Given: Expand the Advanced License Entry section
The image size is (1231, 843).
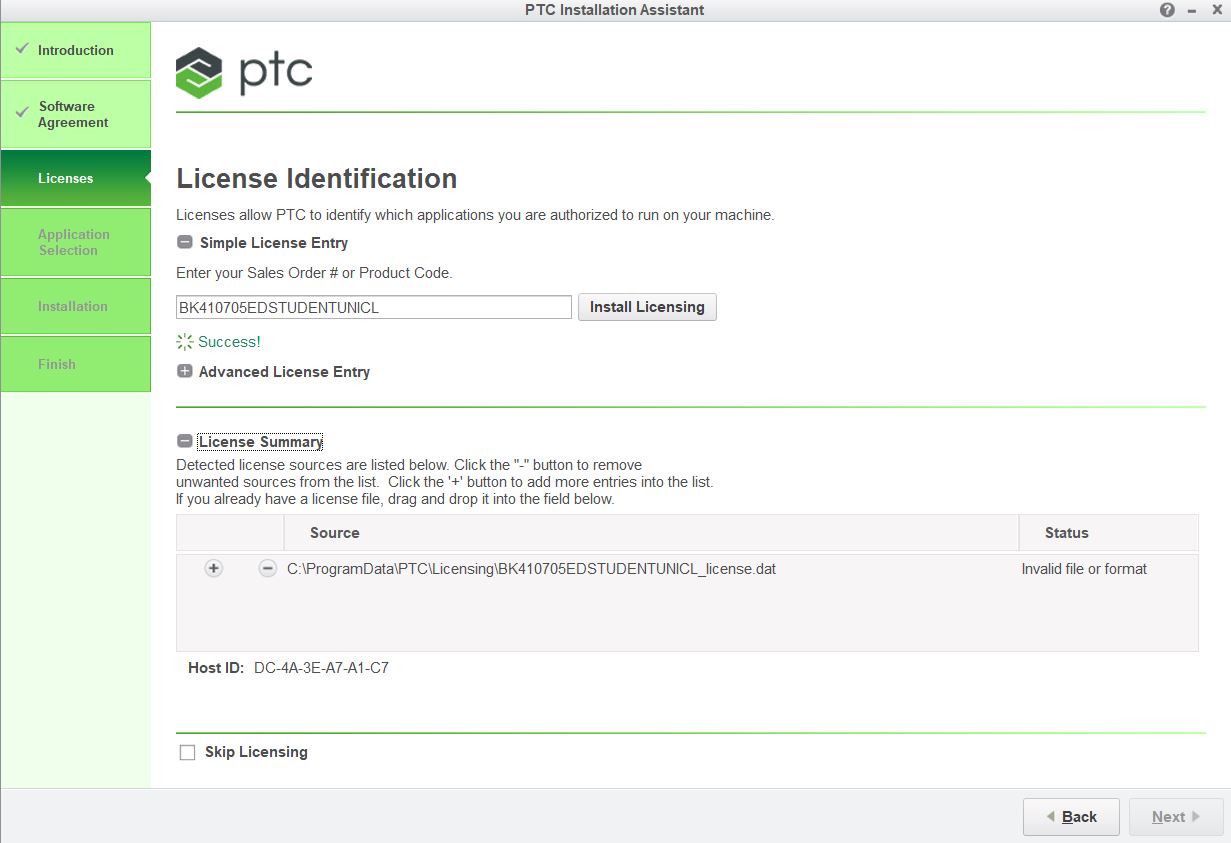Looking at the screenshot, I should (x=184, y=371).
